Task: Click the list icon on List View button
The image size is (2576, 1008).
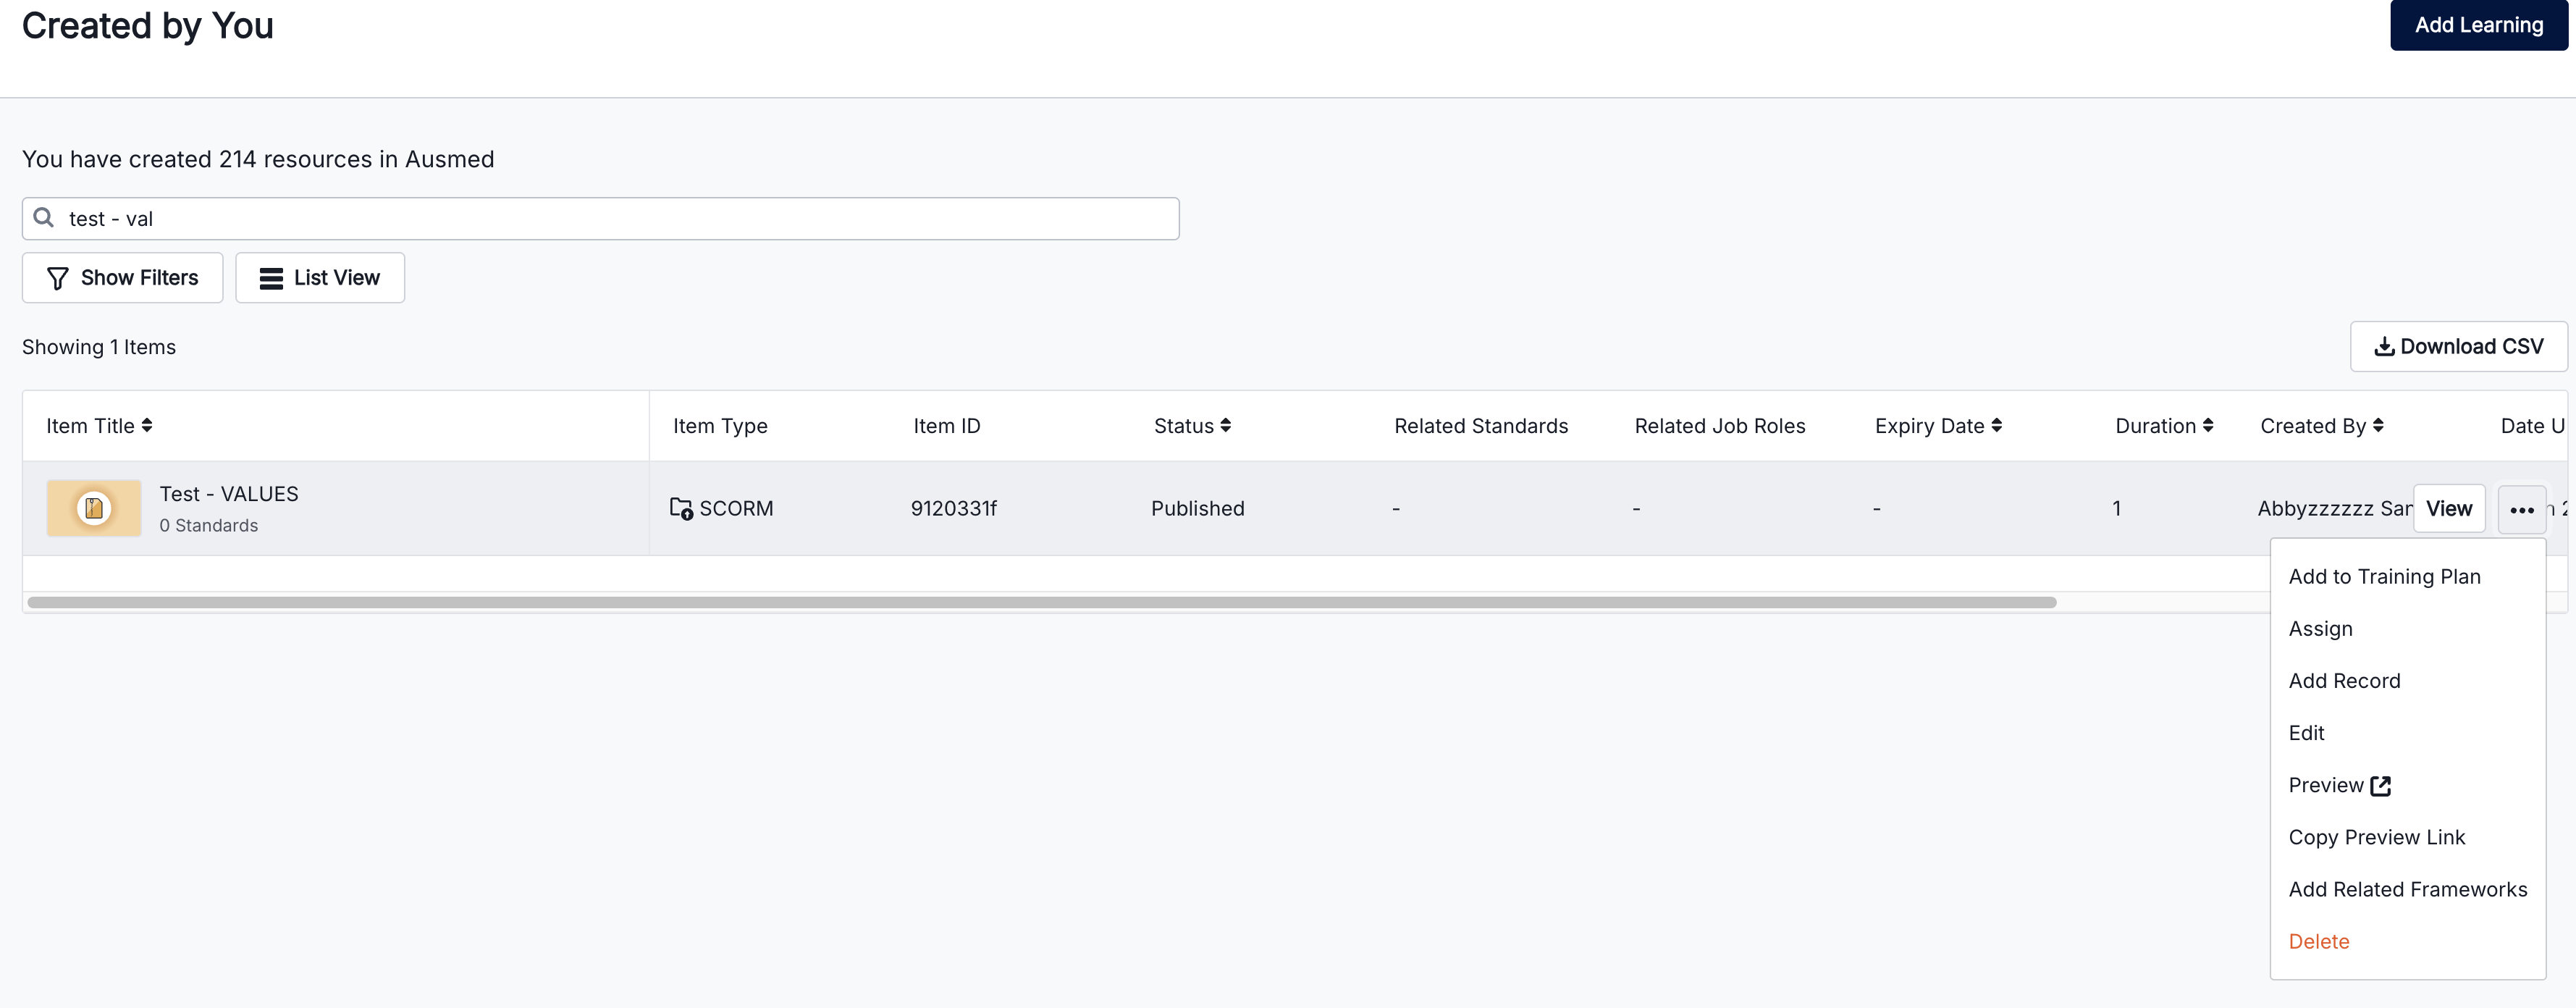Action: point(269,277)
